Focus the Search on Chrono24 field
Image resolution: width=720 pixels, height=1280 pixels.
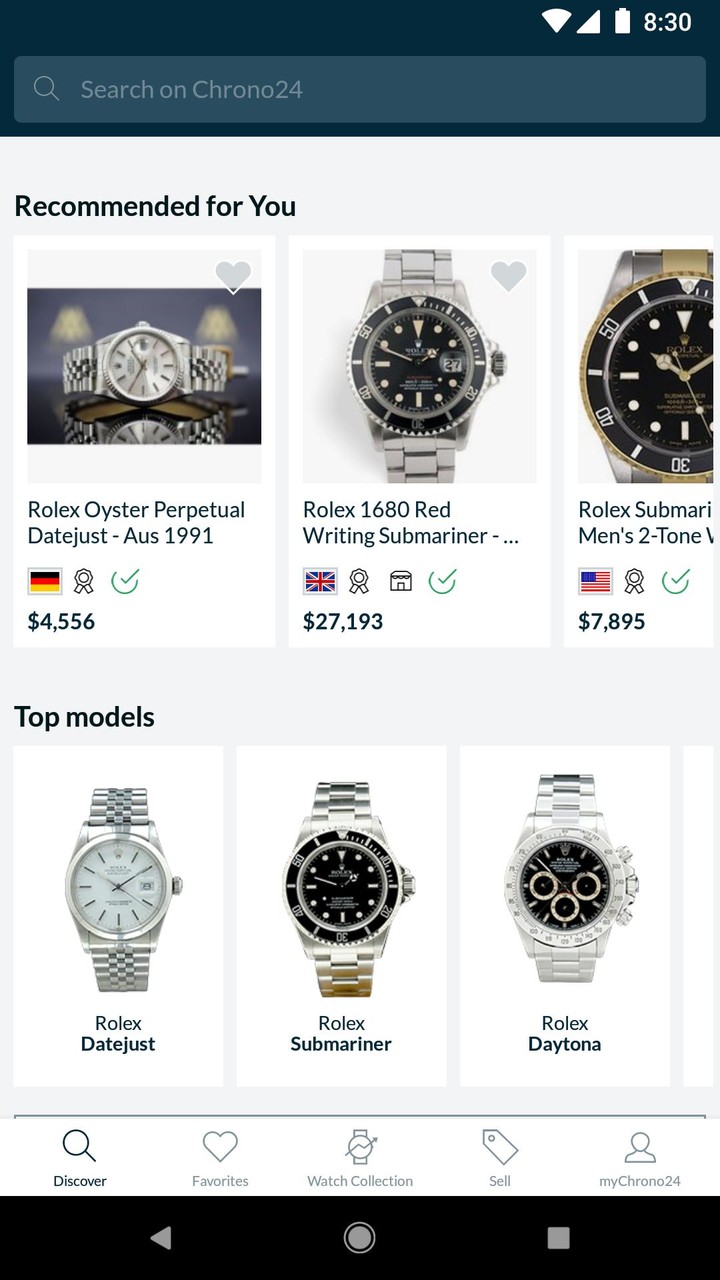[x=380, y=89]
